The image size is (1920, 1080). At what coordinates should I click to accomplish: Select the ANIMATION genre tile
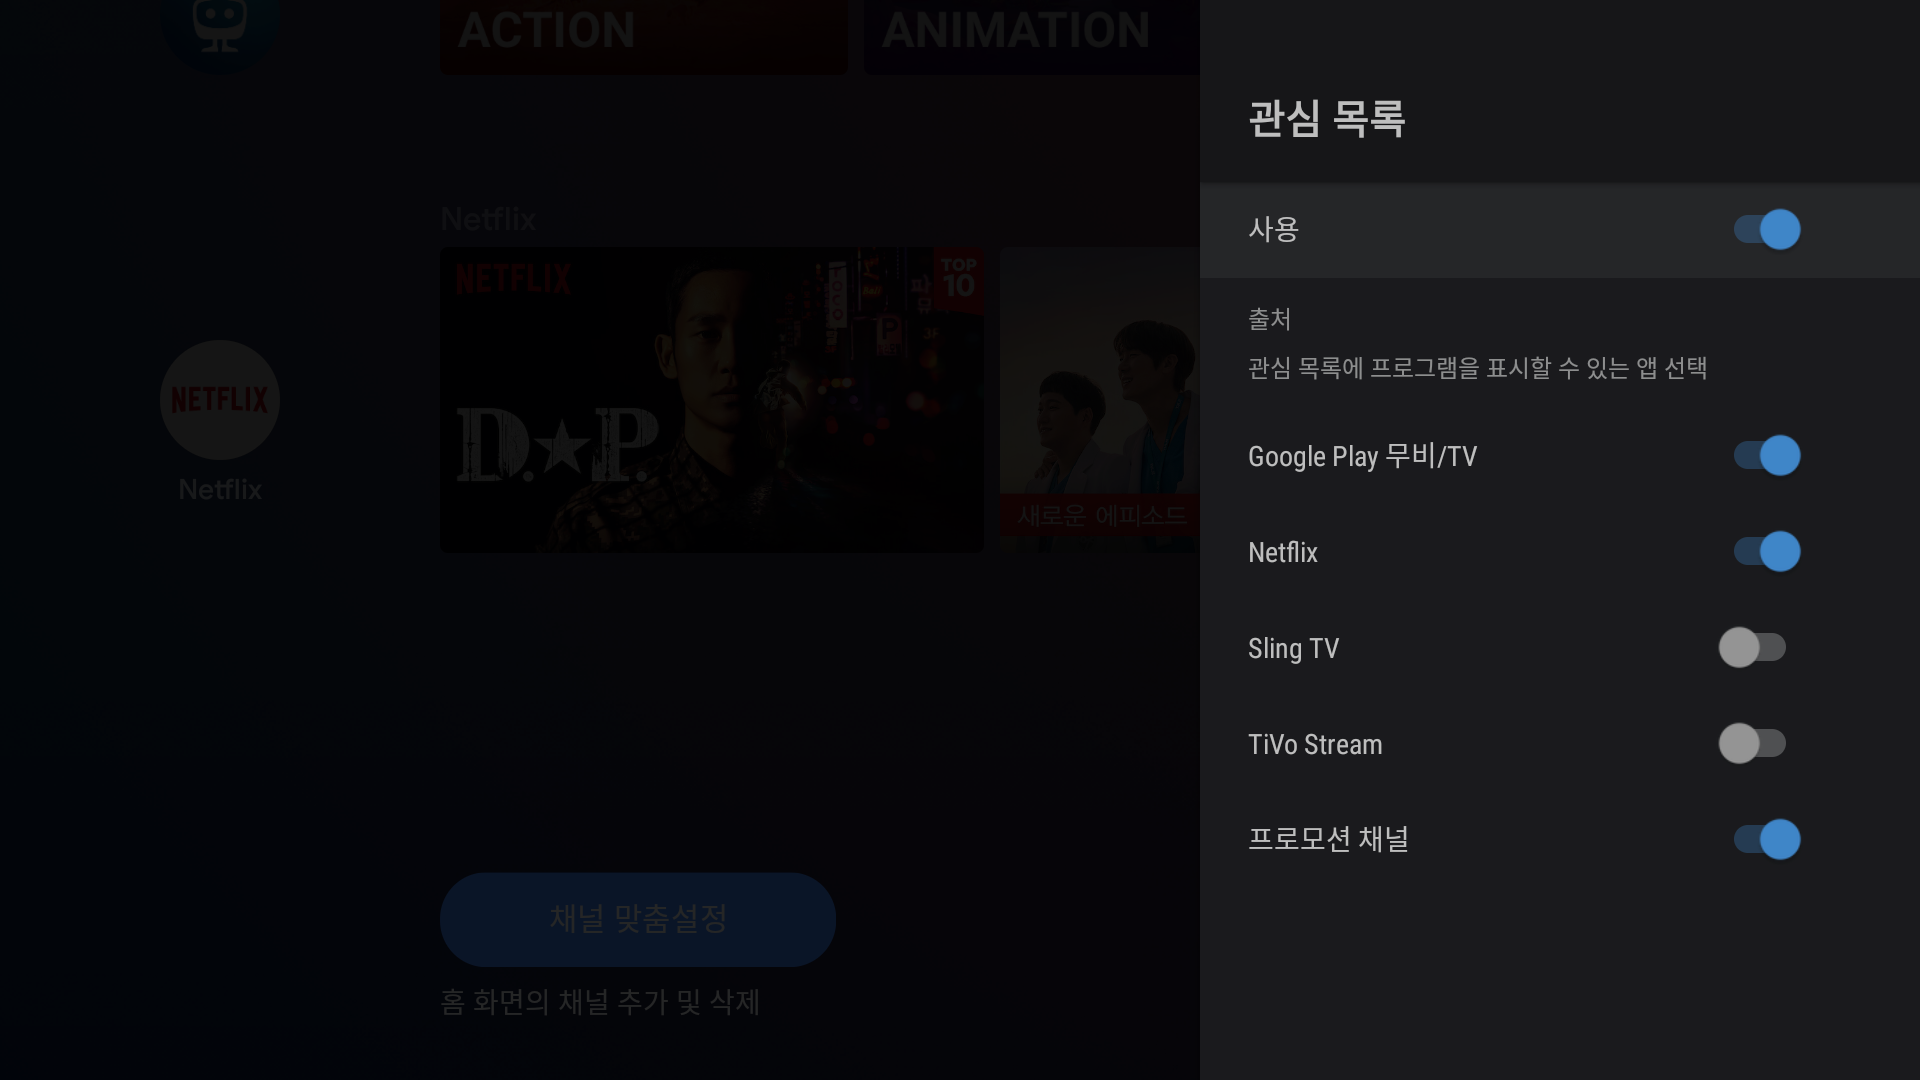(x=1030, y=35)
